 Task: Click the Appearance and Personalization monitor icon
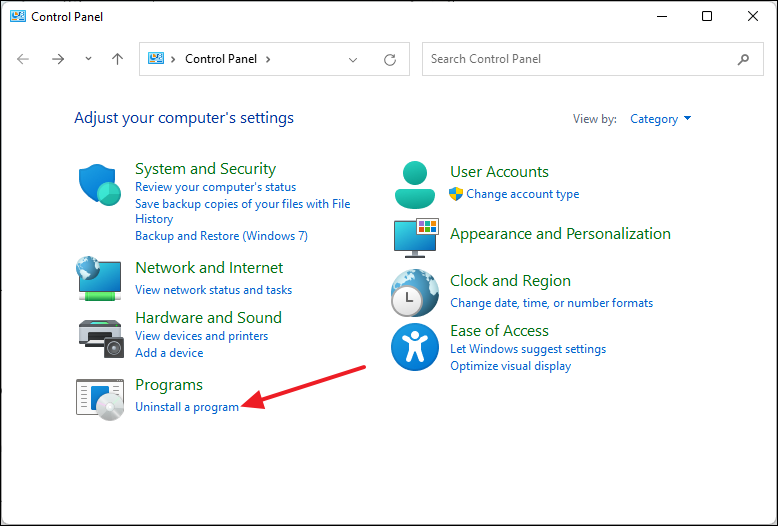point(416,238)
